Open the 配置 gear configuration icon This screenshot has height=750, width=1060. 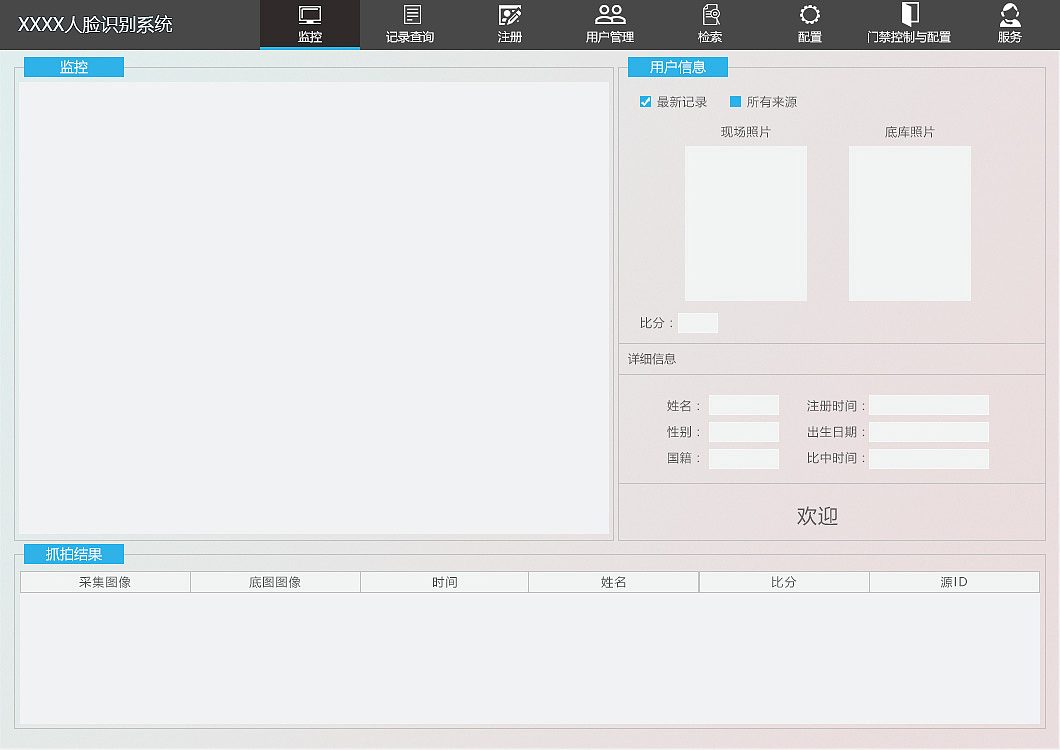(810, 14)
